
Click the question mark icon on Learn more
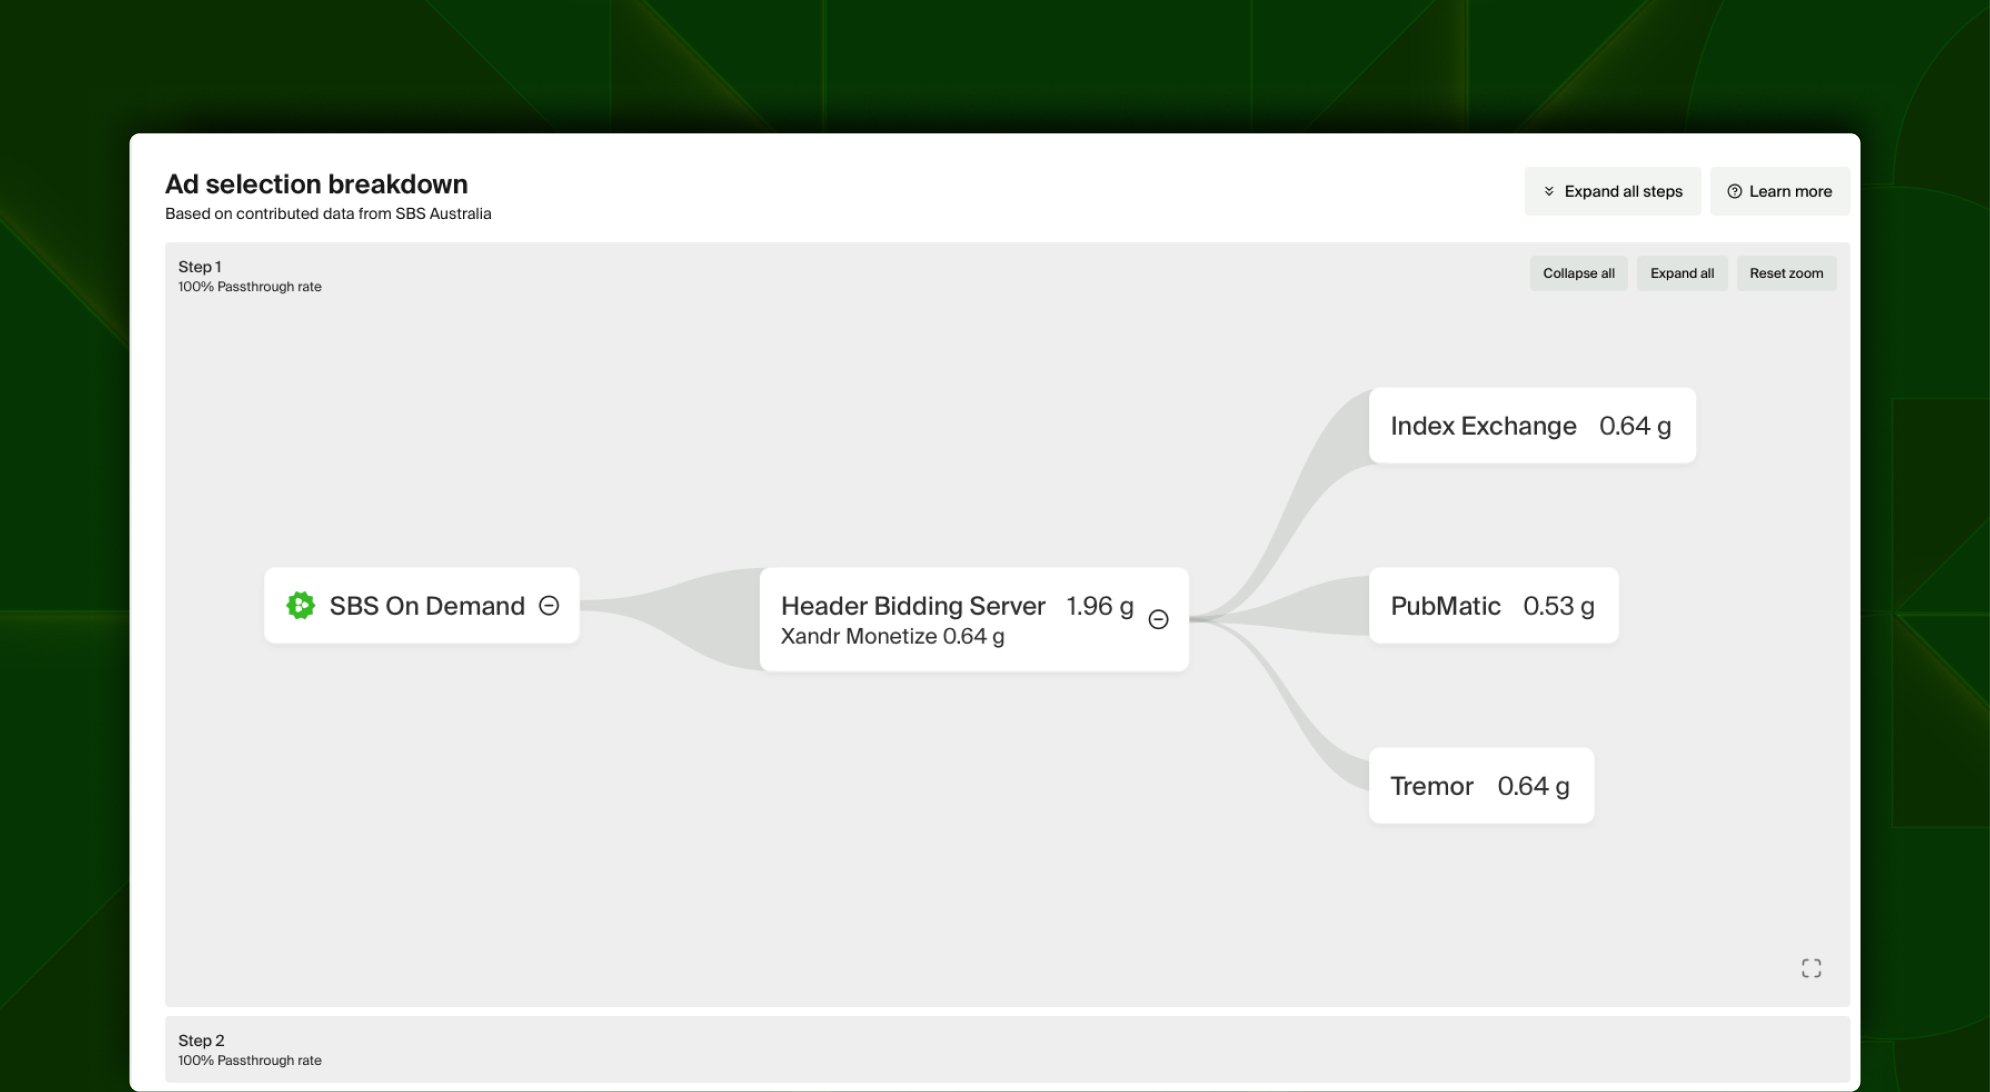(1735, 192)
